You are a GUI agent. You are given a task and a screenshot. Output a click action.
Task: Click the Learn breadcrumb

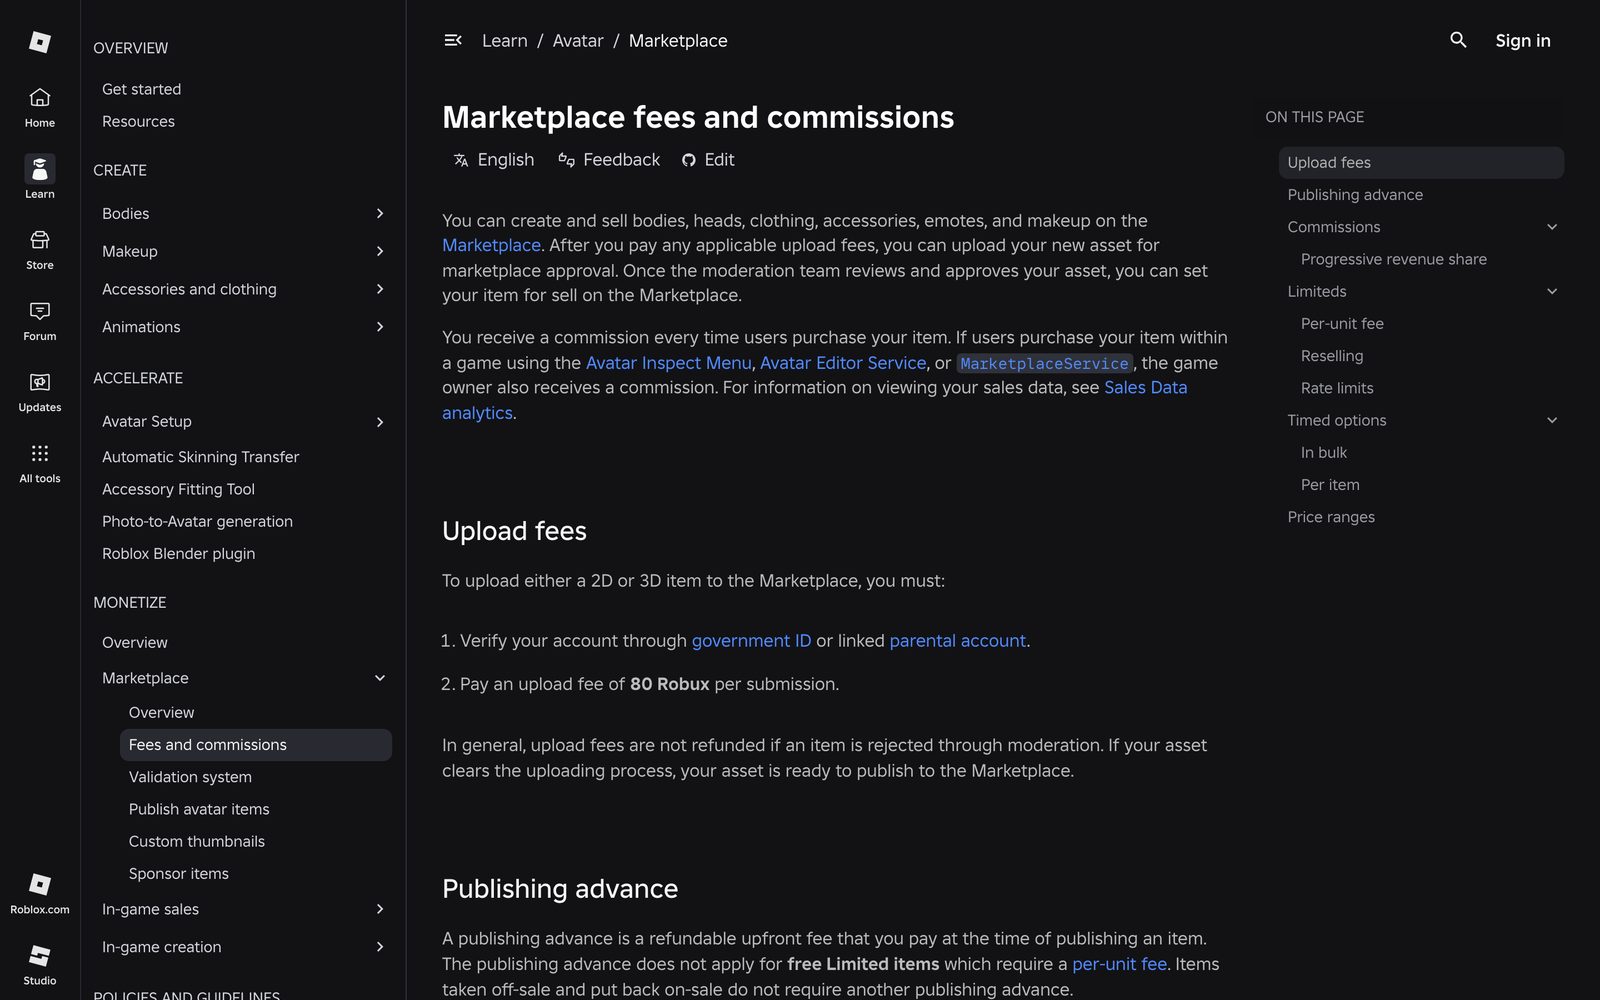coord(505,41)
